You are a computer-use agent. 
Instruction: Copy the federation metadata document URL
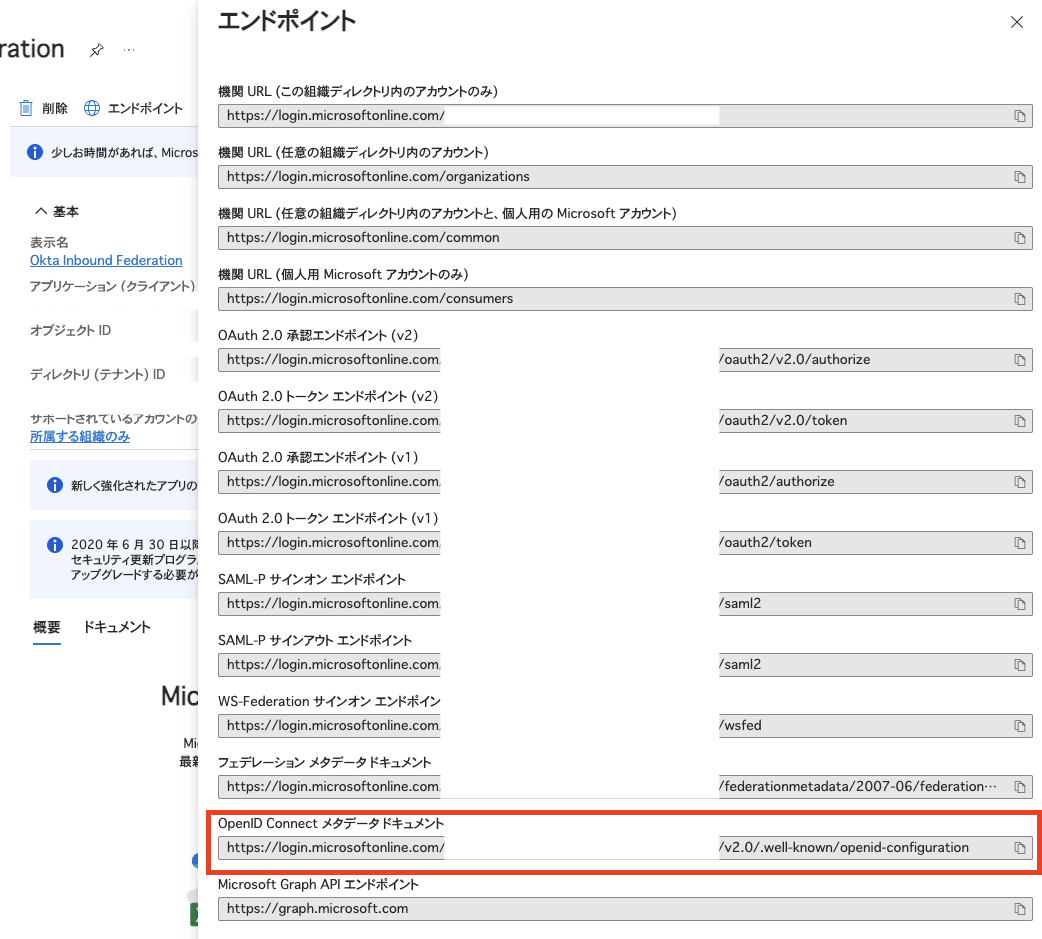(x=1020, y=787)
